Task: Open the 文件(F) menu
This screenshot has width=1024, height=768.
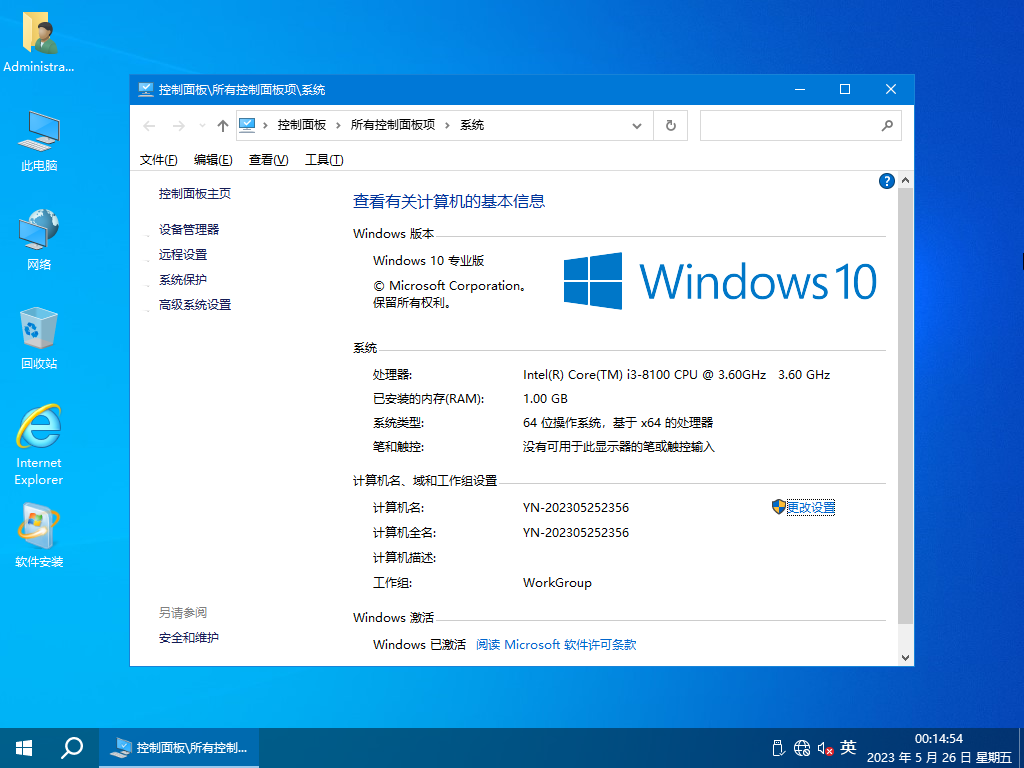Action: pyautogui.click(x=158, y=160)
